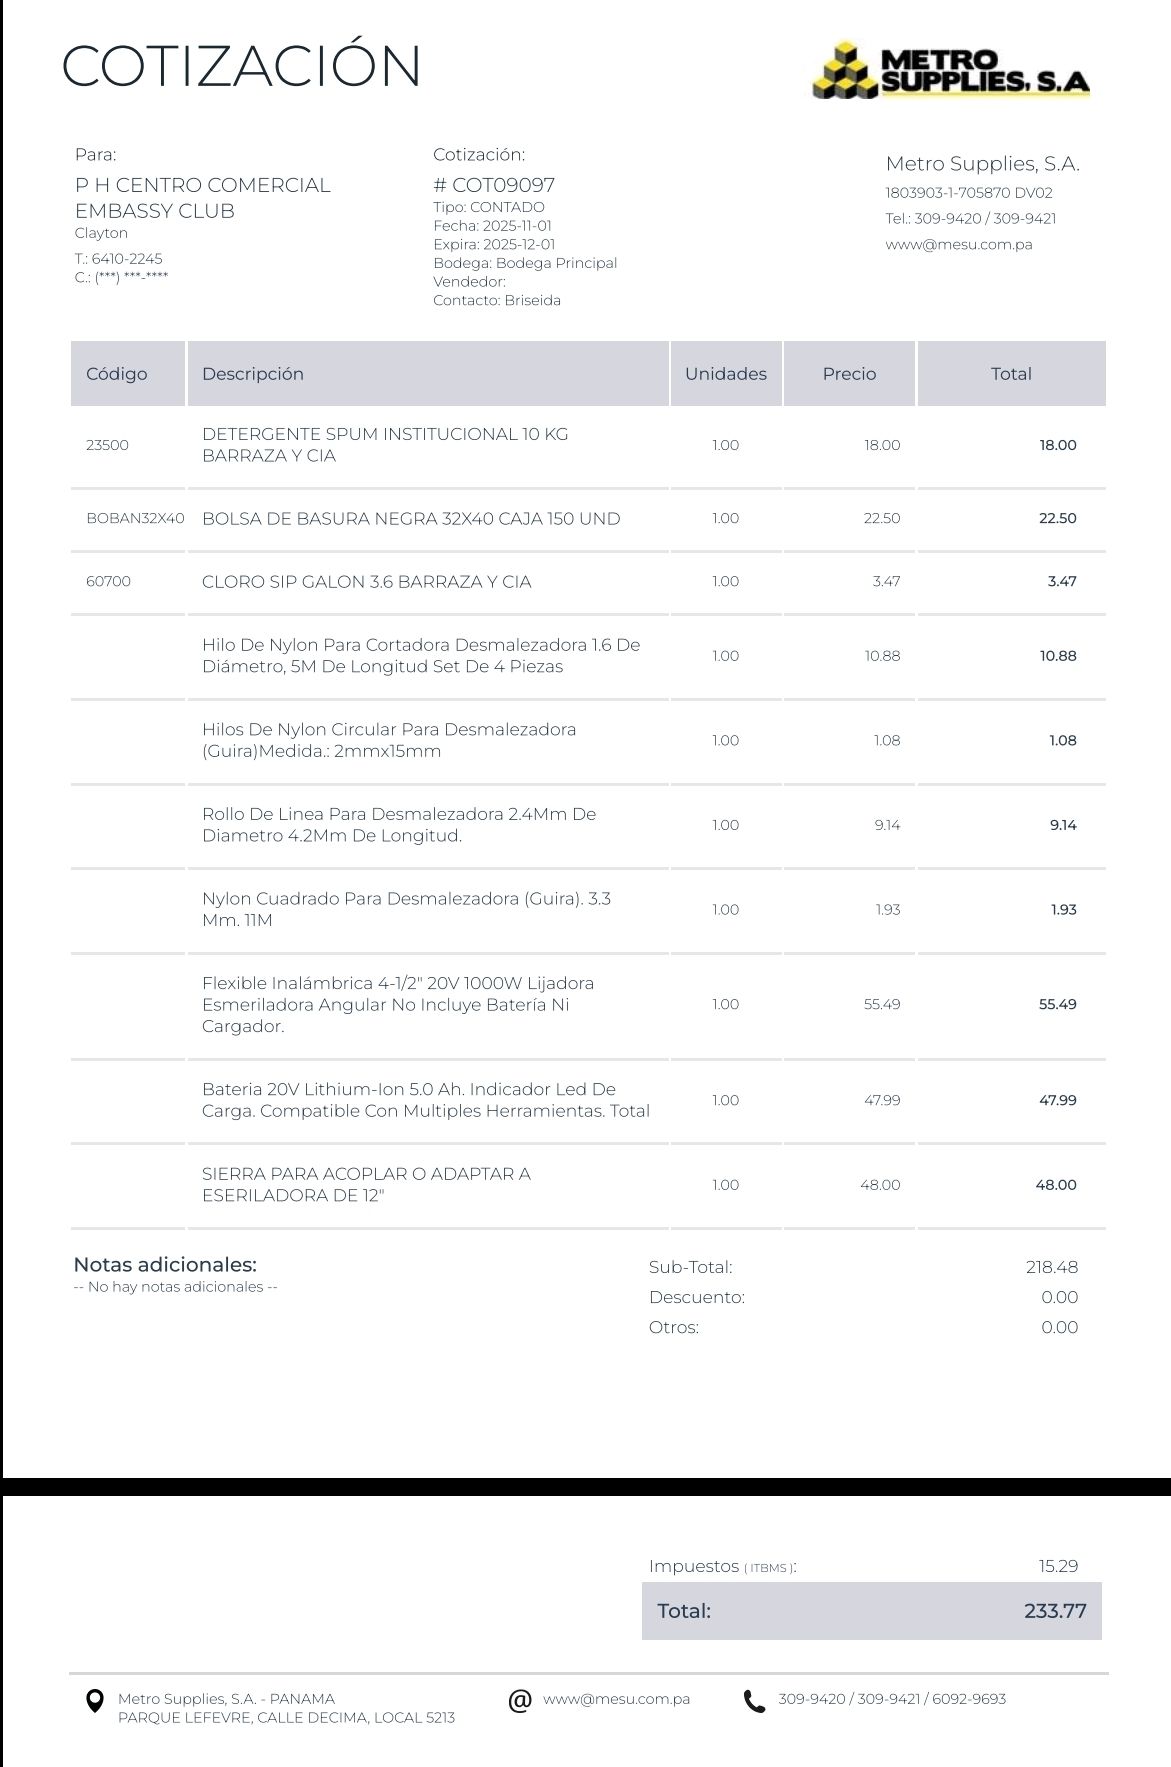Click the BOBAN32X40 product code
1171x1767 pixels.
tap(135, 519)
